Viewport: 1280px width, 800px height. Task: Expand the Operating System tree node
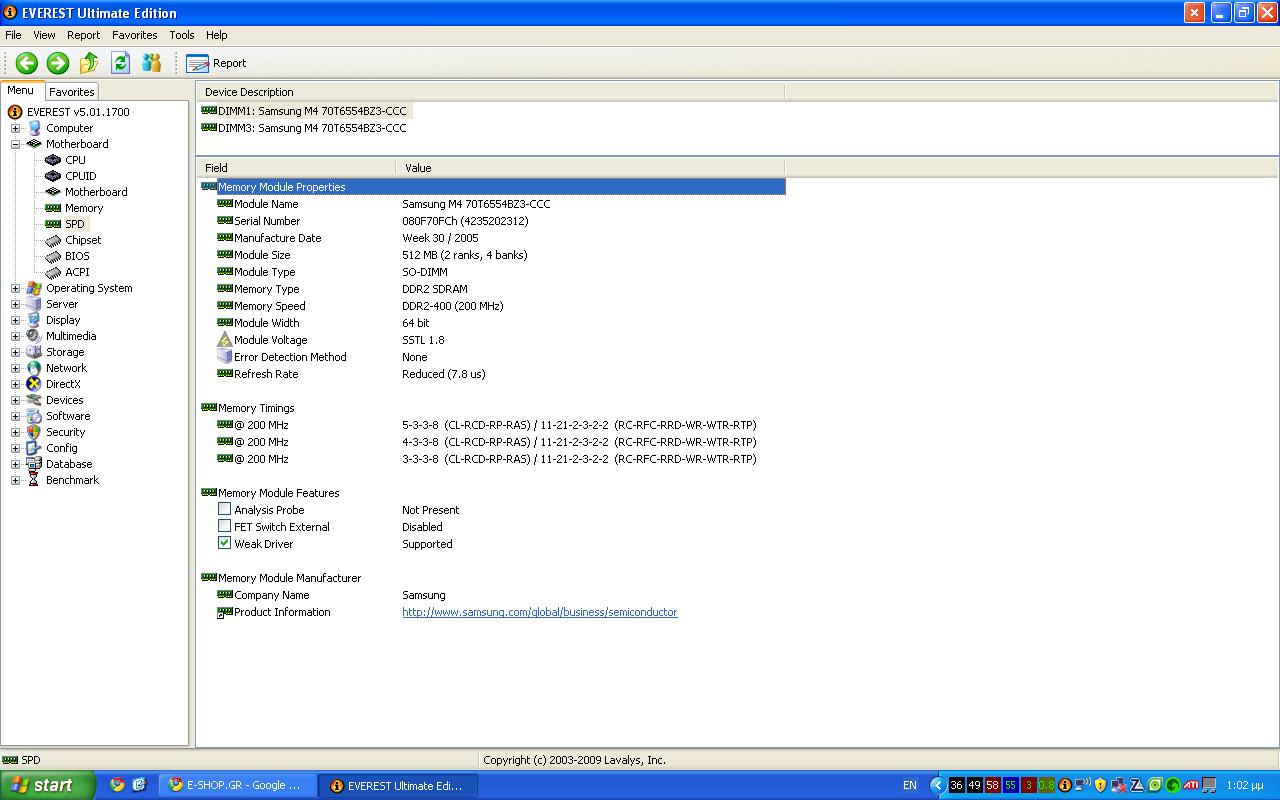(15, 288)
